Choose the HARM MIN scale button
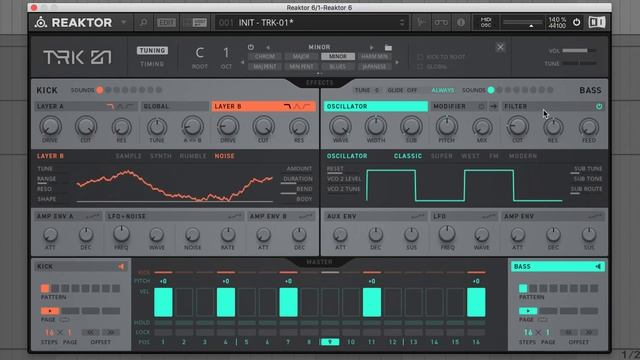640x360 pixels. coord(374,56)
